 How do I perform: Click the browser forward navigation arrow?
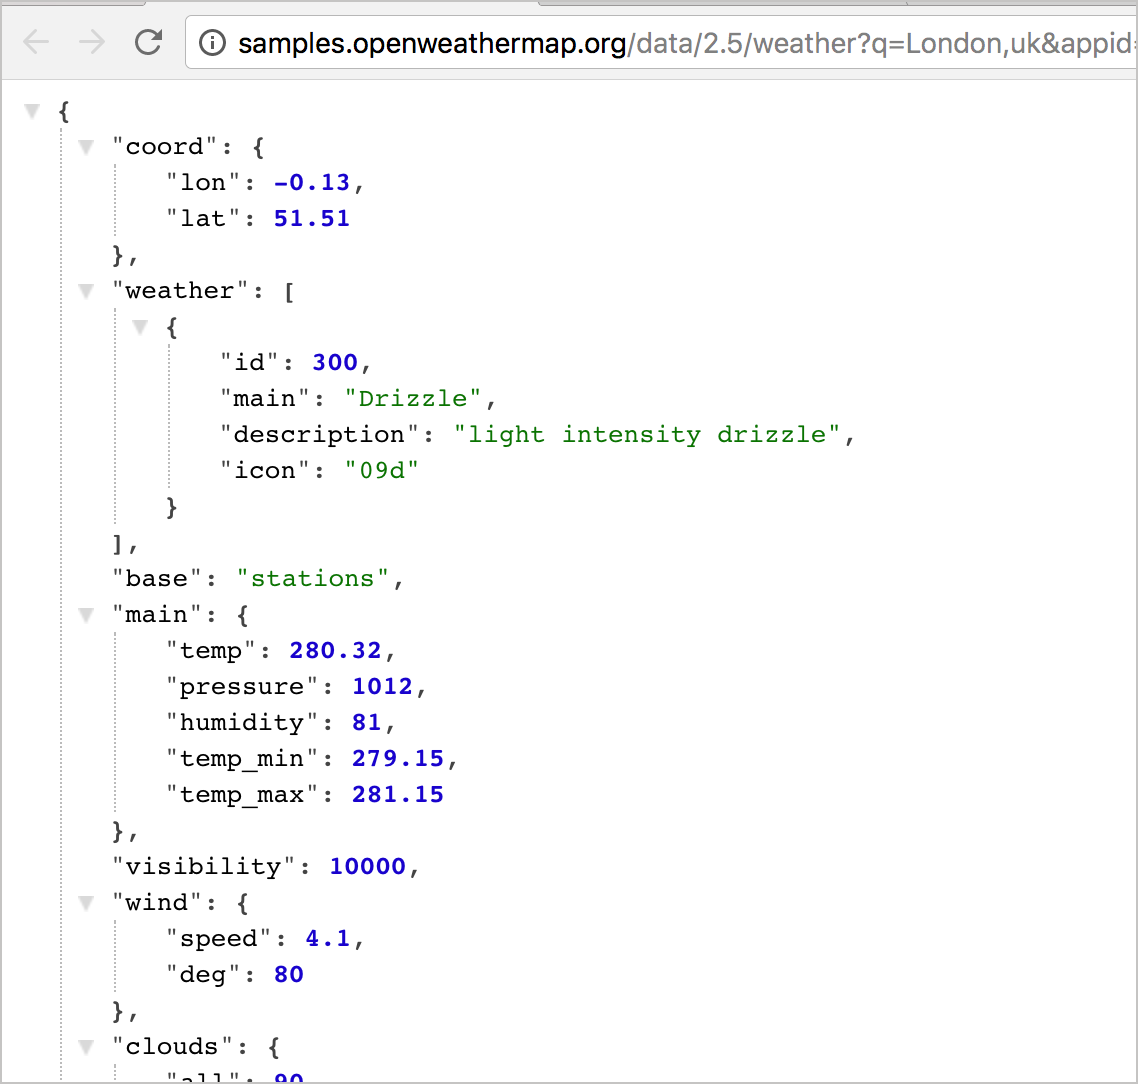coord(91,43)
